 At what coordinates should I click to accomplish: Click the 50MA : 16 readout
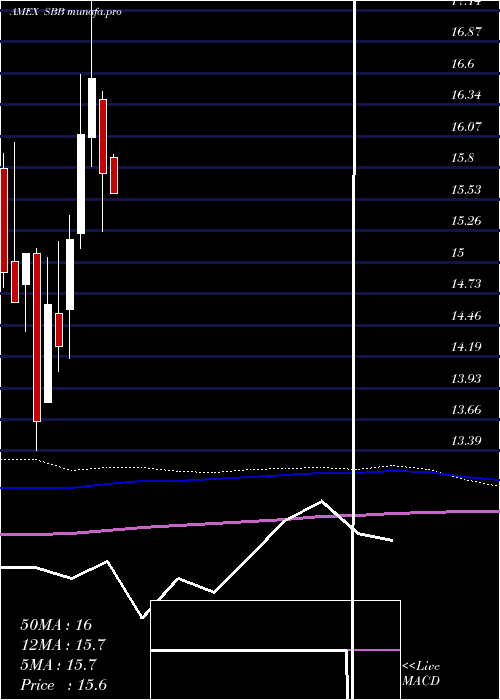[x=56, y=625]
